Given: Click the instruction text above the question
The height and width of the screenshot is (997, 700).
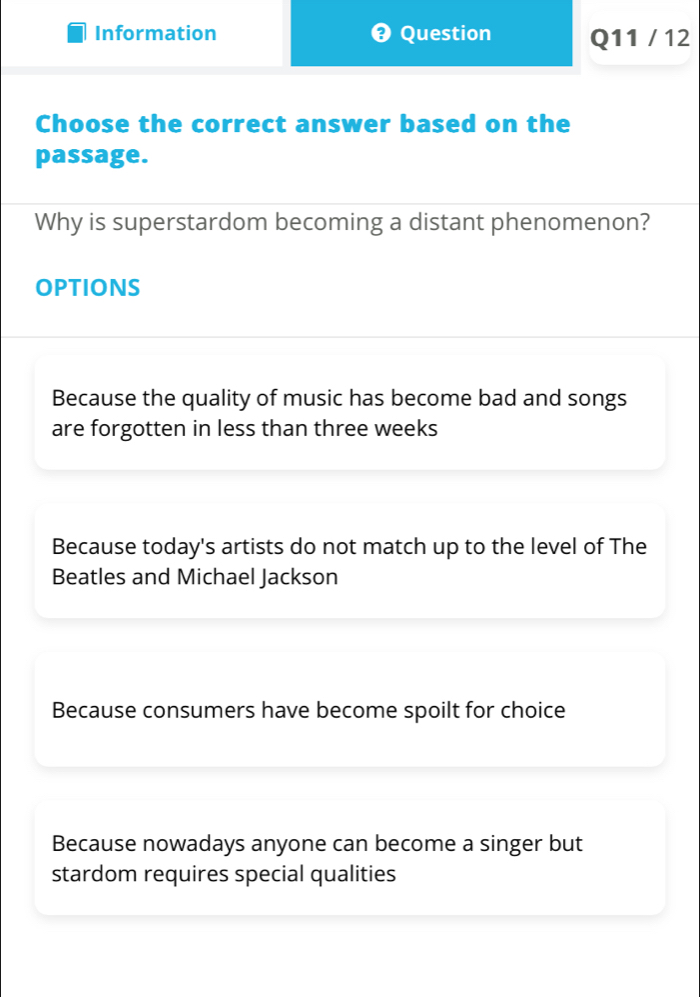Looking at the screenshot, I should [302, 138].
